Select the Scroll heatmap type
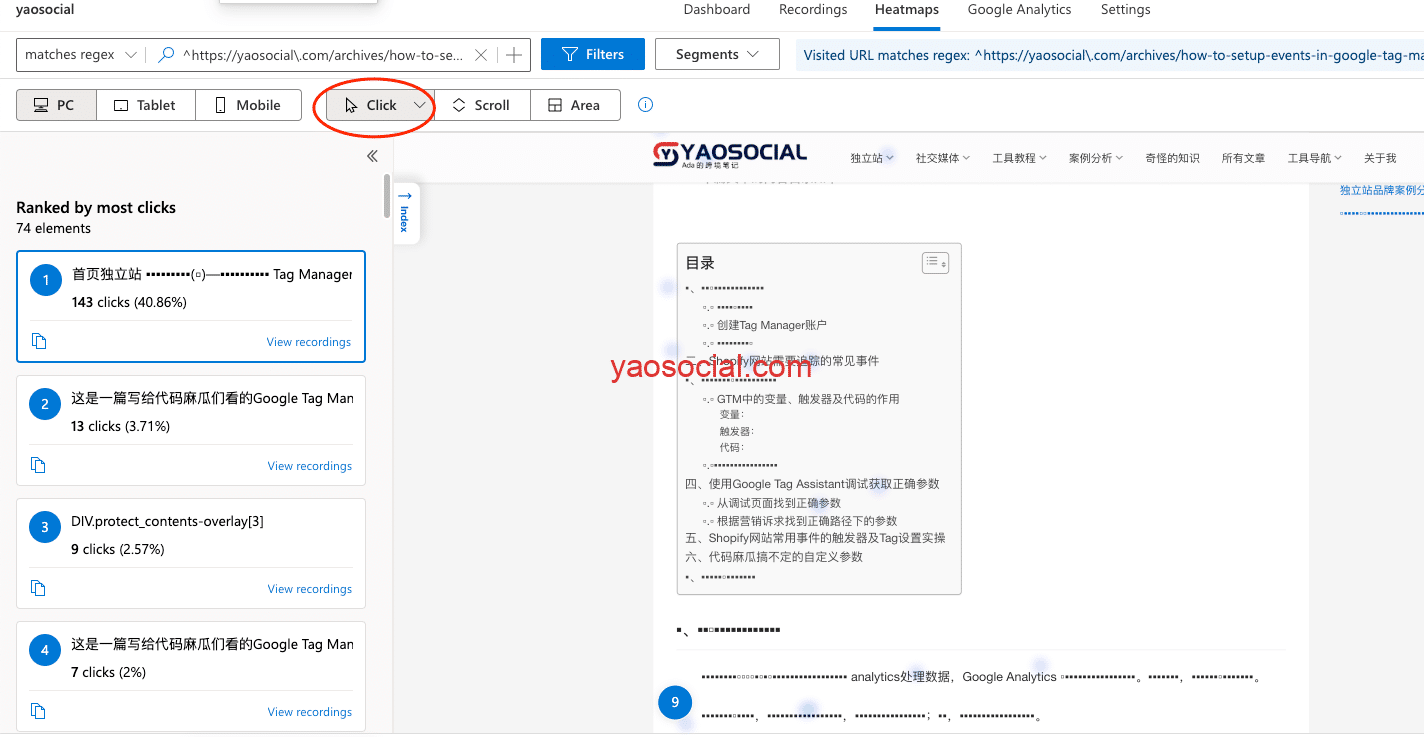This screenshot has height=737, width=1424. pos(481,105)
